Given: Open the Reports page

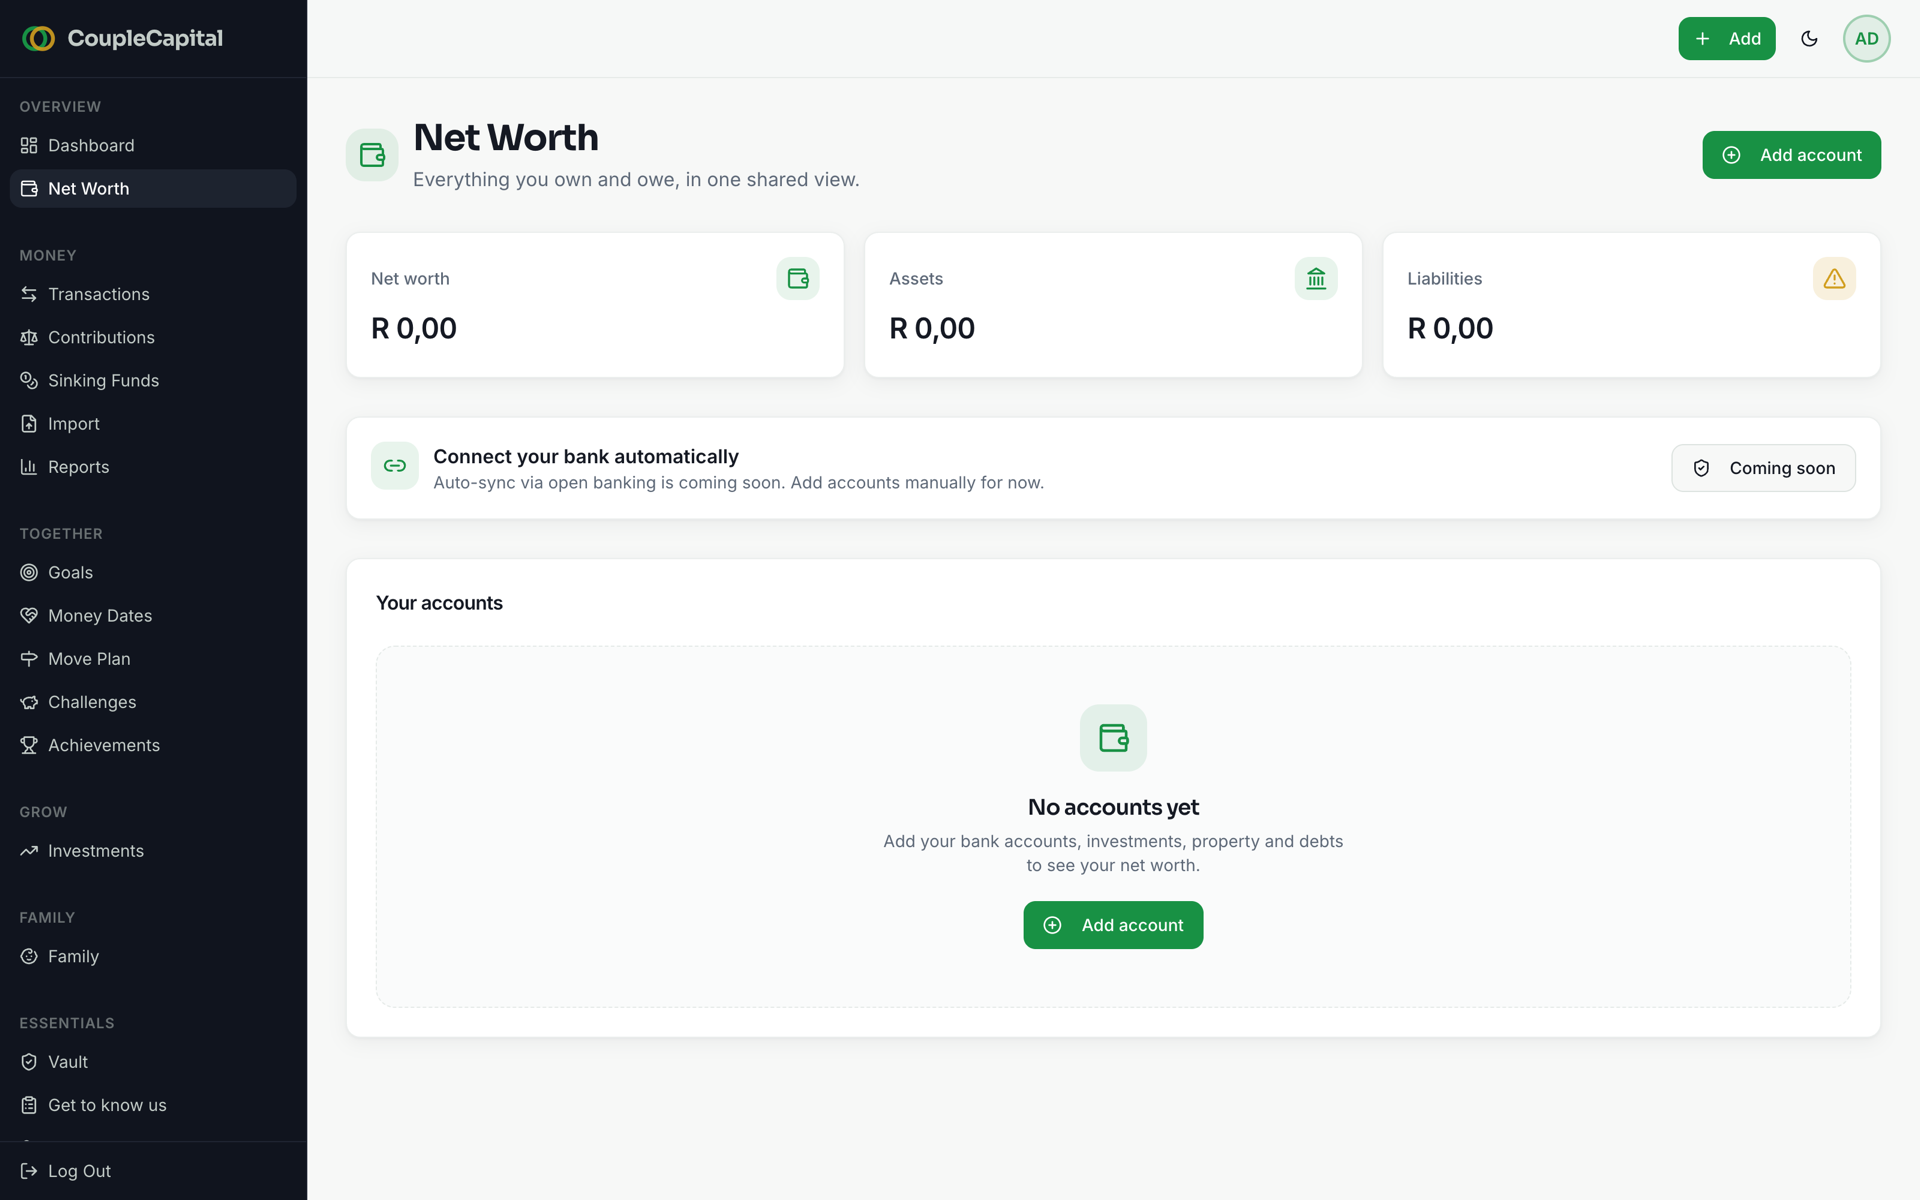Looking at the screenshot, I should [x=153, y=467].
